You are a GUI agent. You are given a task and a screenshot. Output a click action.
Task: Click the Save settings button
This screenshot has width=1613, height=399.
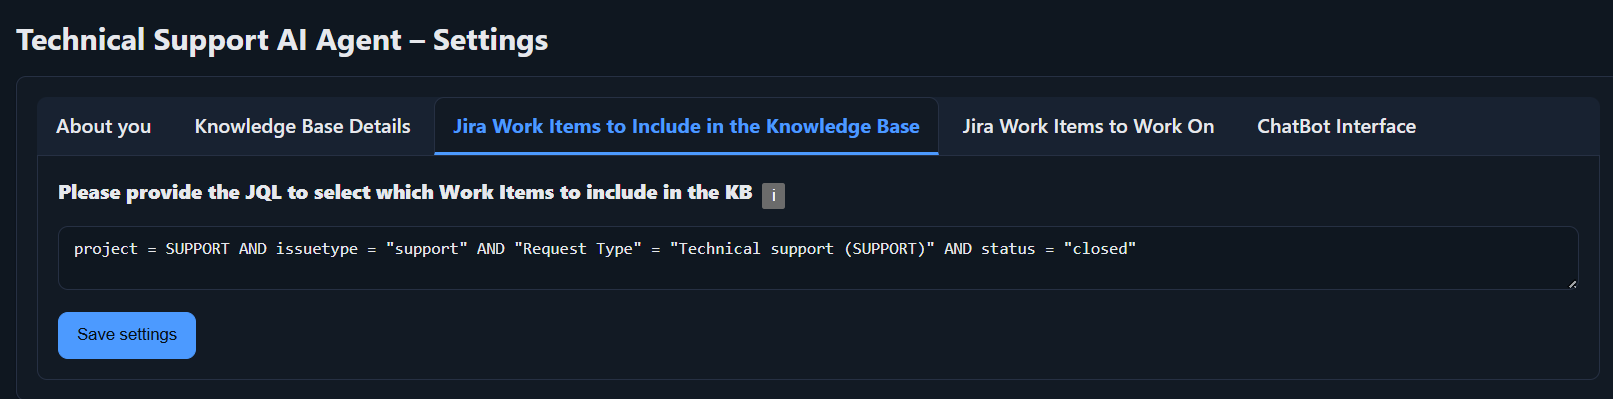pos(127,335)
